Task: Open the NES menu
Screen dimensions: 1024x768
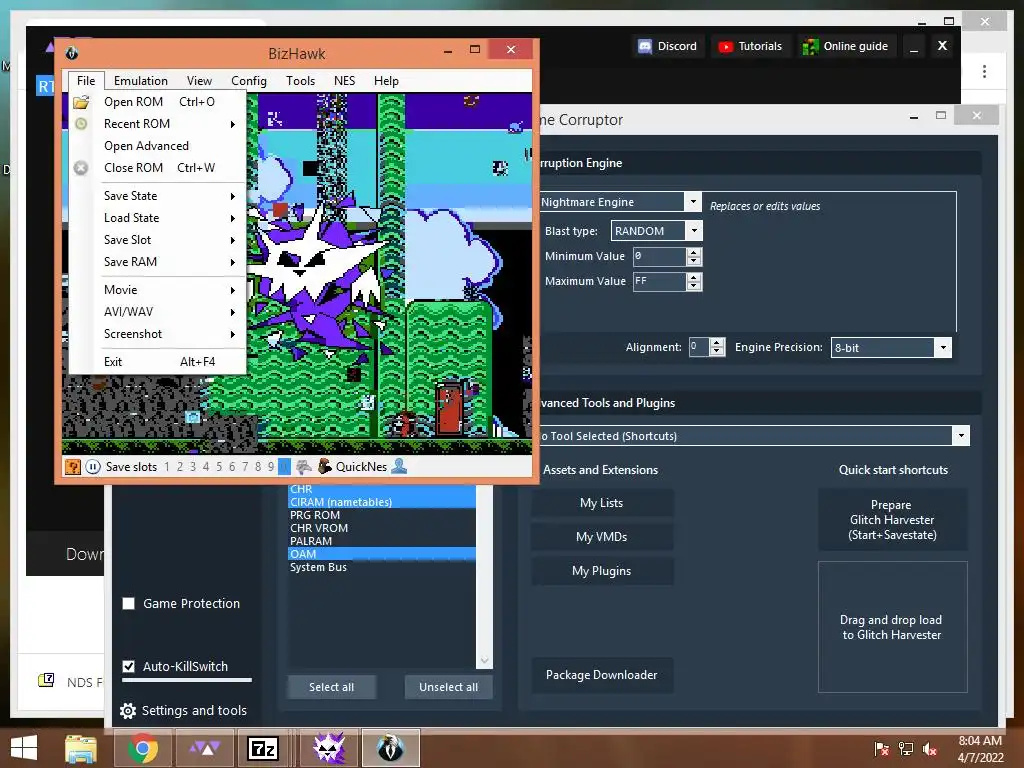Action: 344,80
